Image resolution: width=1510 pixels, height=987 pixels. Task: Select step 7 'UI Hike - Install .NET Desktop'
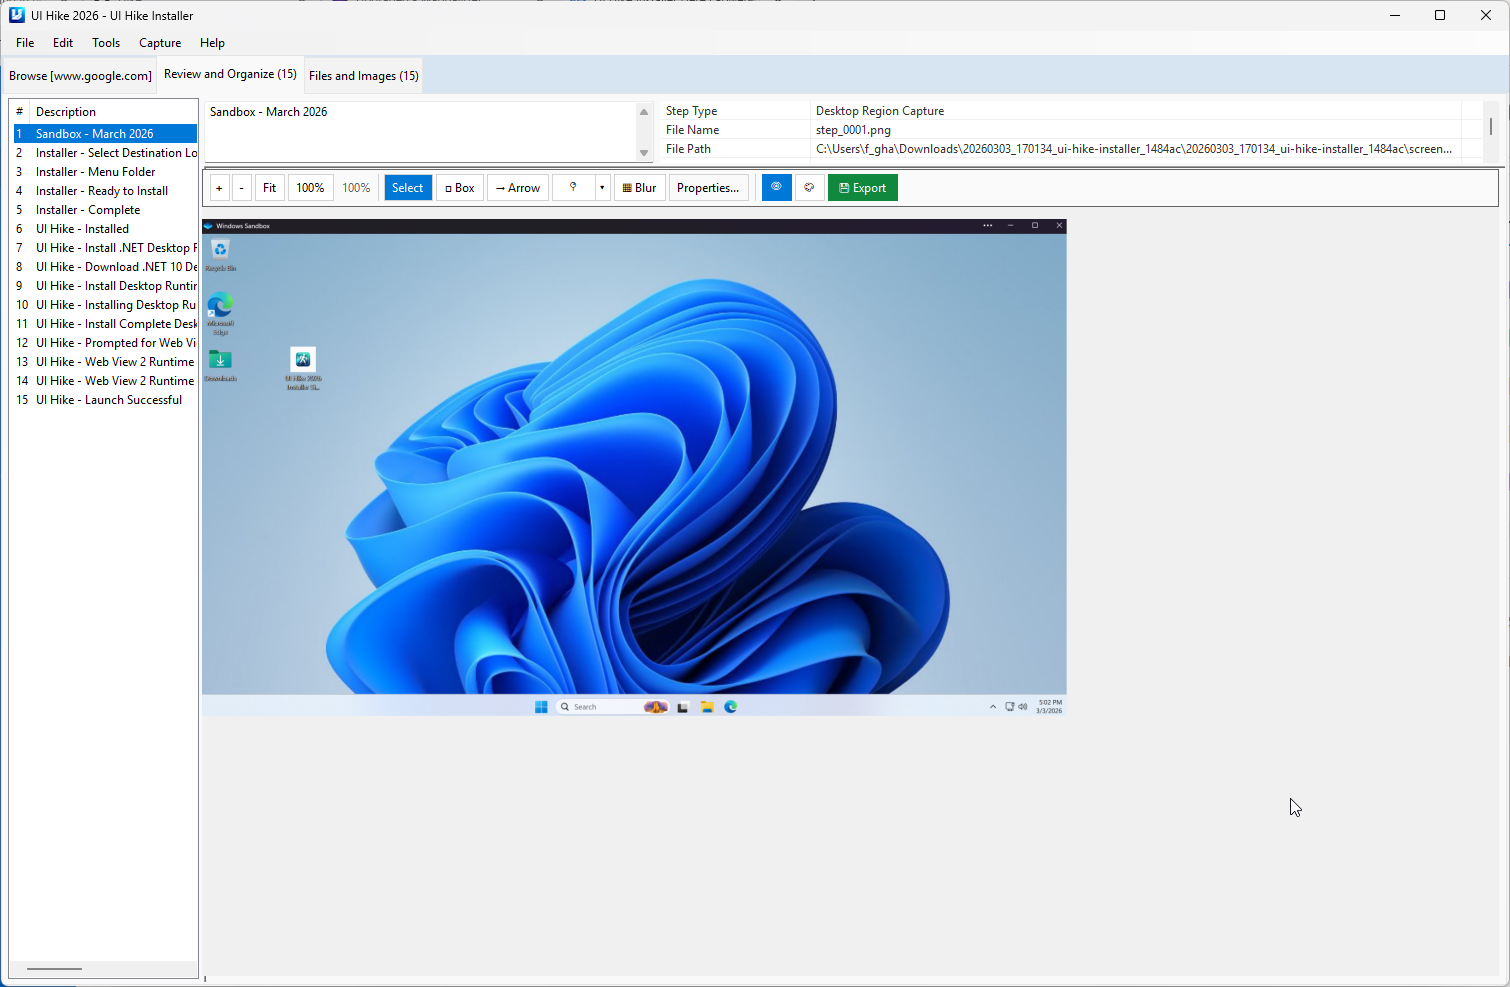pos(105,248)
